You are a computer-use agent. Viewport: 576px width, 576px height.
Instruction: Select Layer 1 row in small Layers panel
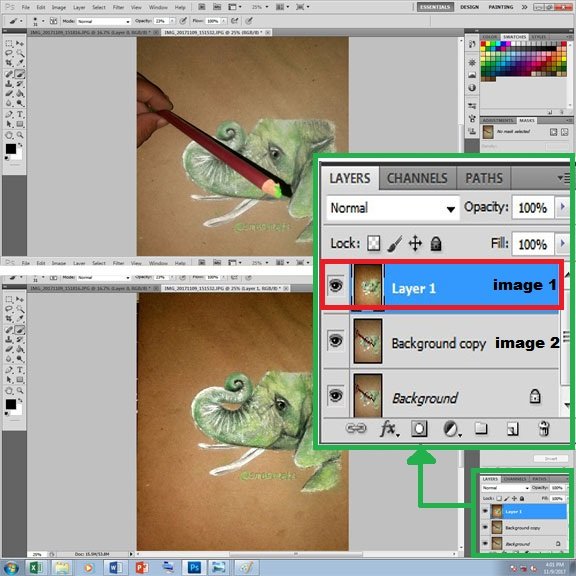pos(524,511)
